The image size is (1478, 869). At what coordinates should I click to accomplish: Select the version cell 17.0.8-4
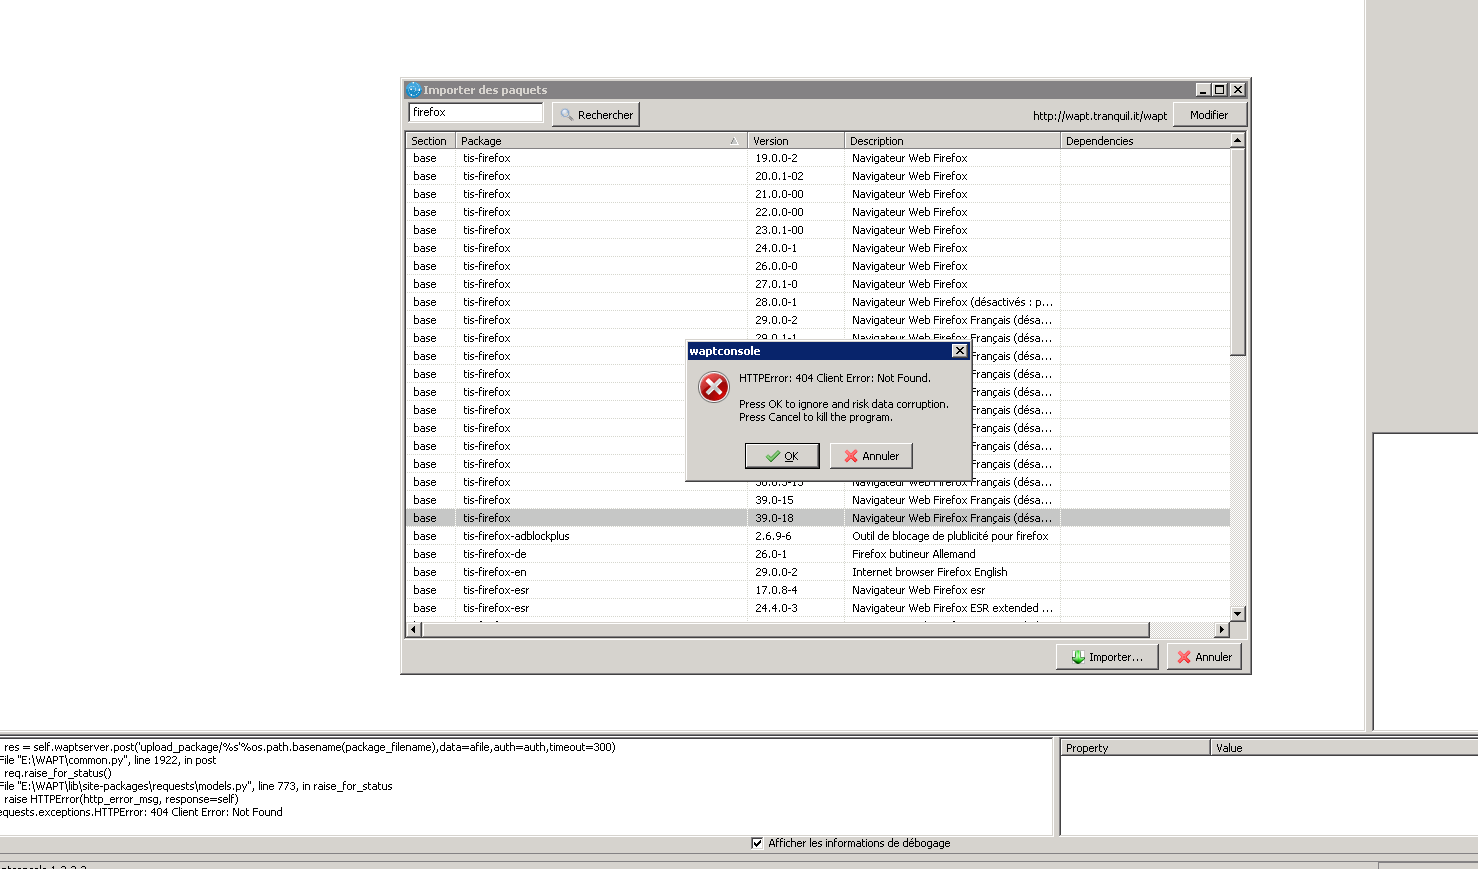pos(776,590)
